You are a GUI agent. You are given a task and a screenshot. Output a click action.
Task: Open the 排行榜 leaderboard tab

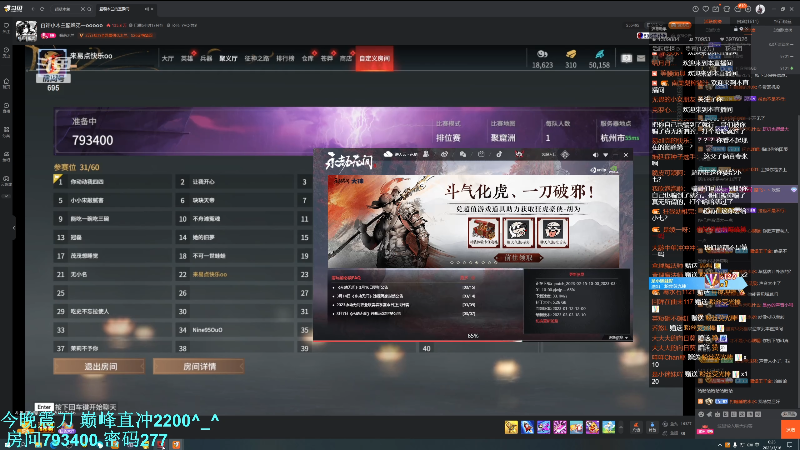click(x=285, y=59)
